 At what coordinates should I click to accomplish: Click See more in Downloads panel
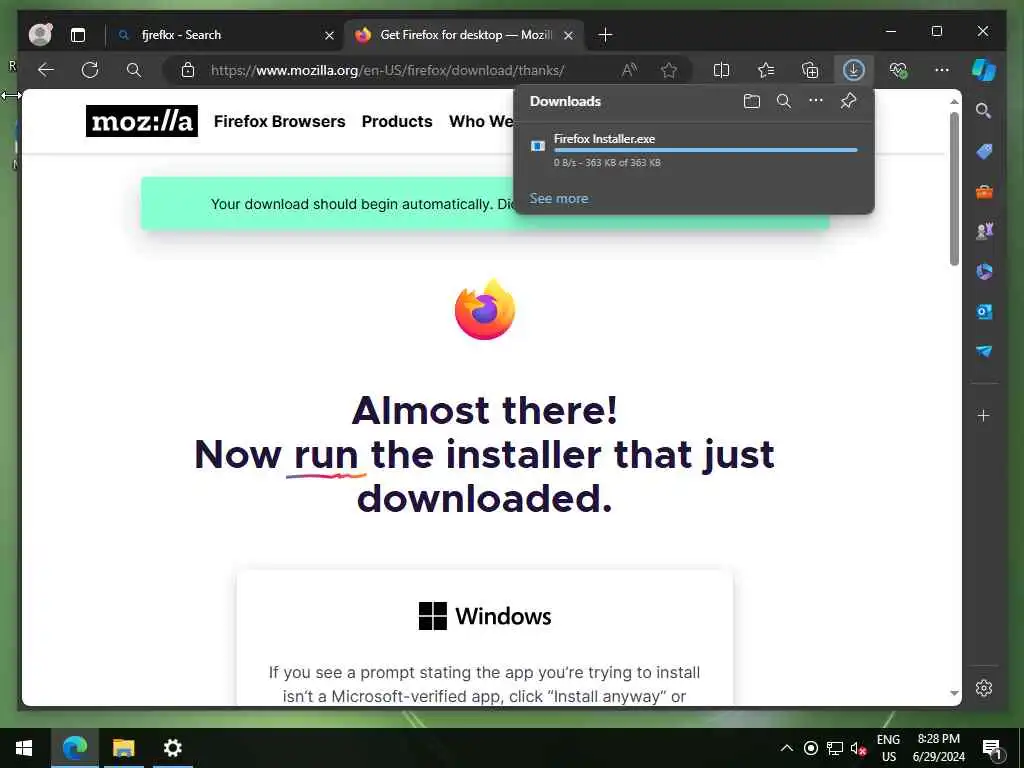(559, 199)
